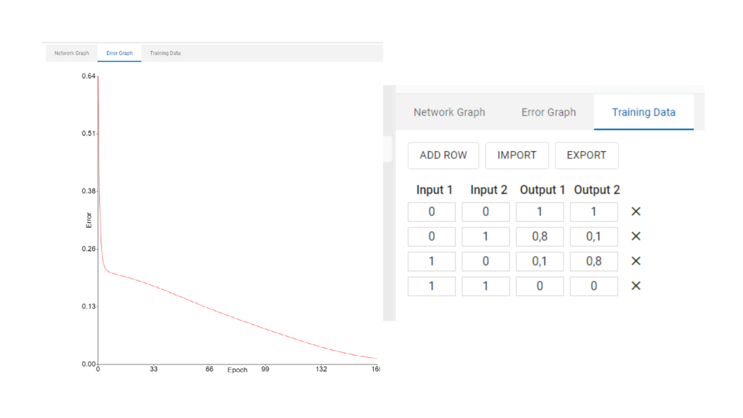743x418 pixels.
Task: Click the ADD ROW button
Action: click(443, 155)
